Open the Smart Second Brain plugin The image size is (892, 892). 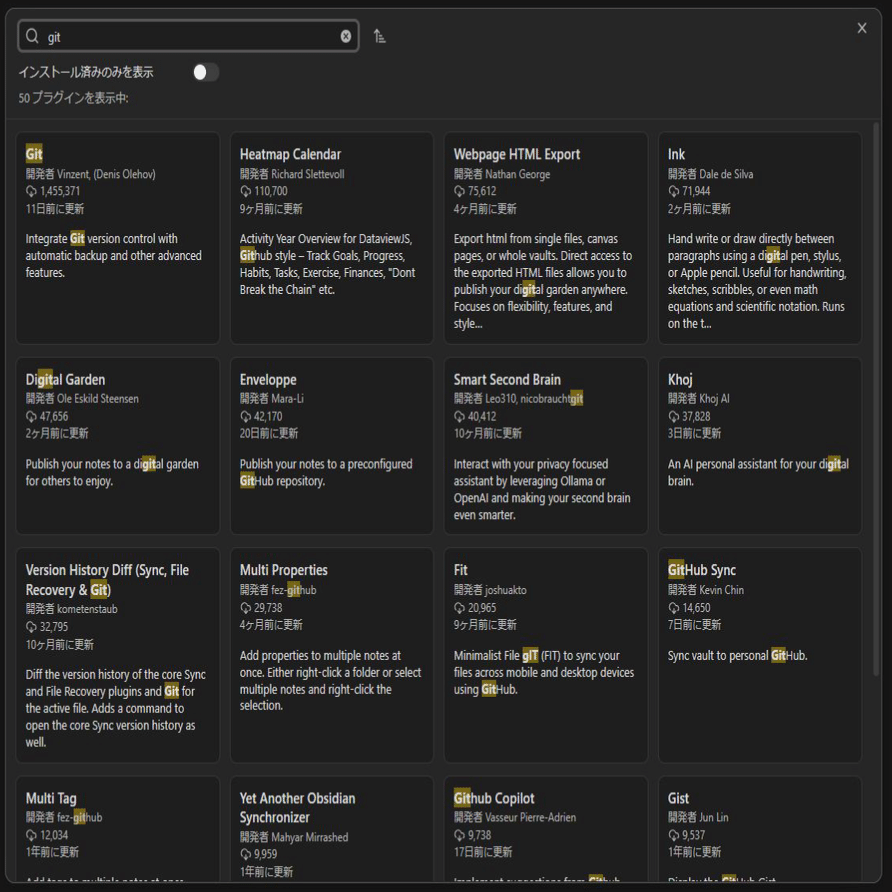click(x=546, y=445)
